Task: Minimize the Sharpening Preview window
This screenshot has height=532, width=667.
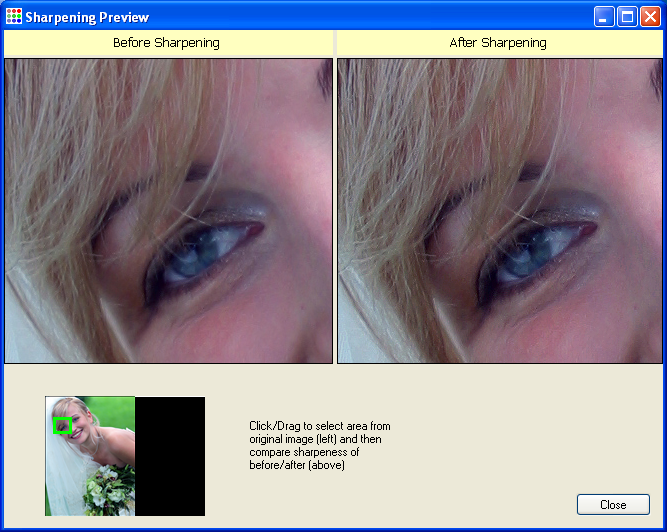Action: tap(604, 17)
